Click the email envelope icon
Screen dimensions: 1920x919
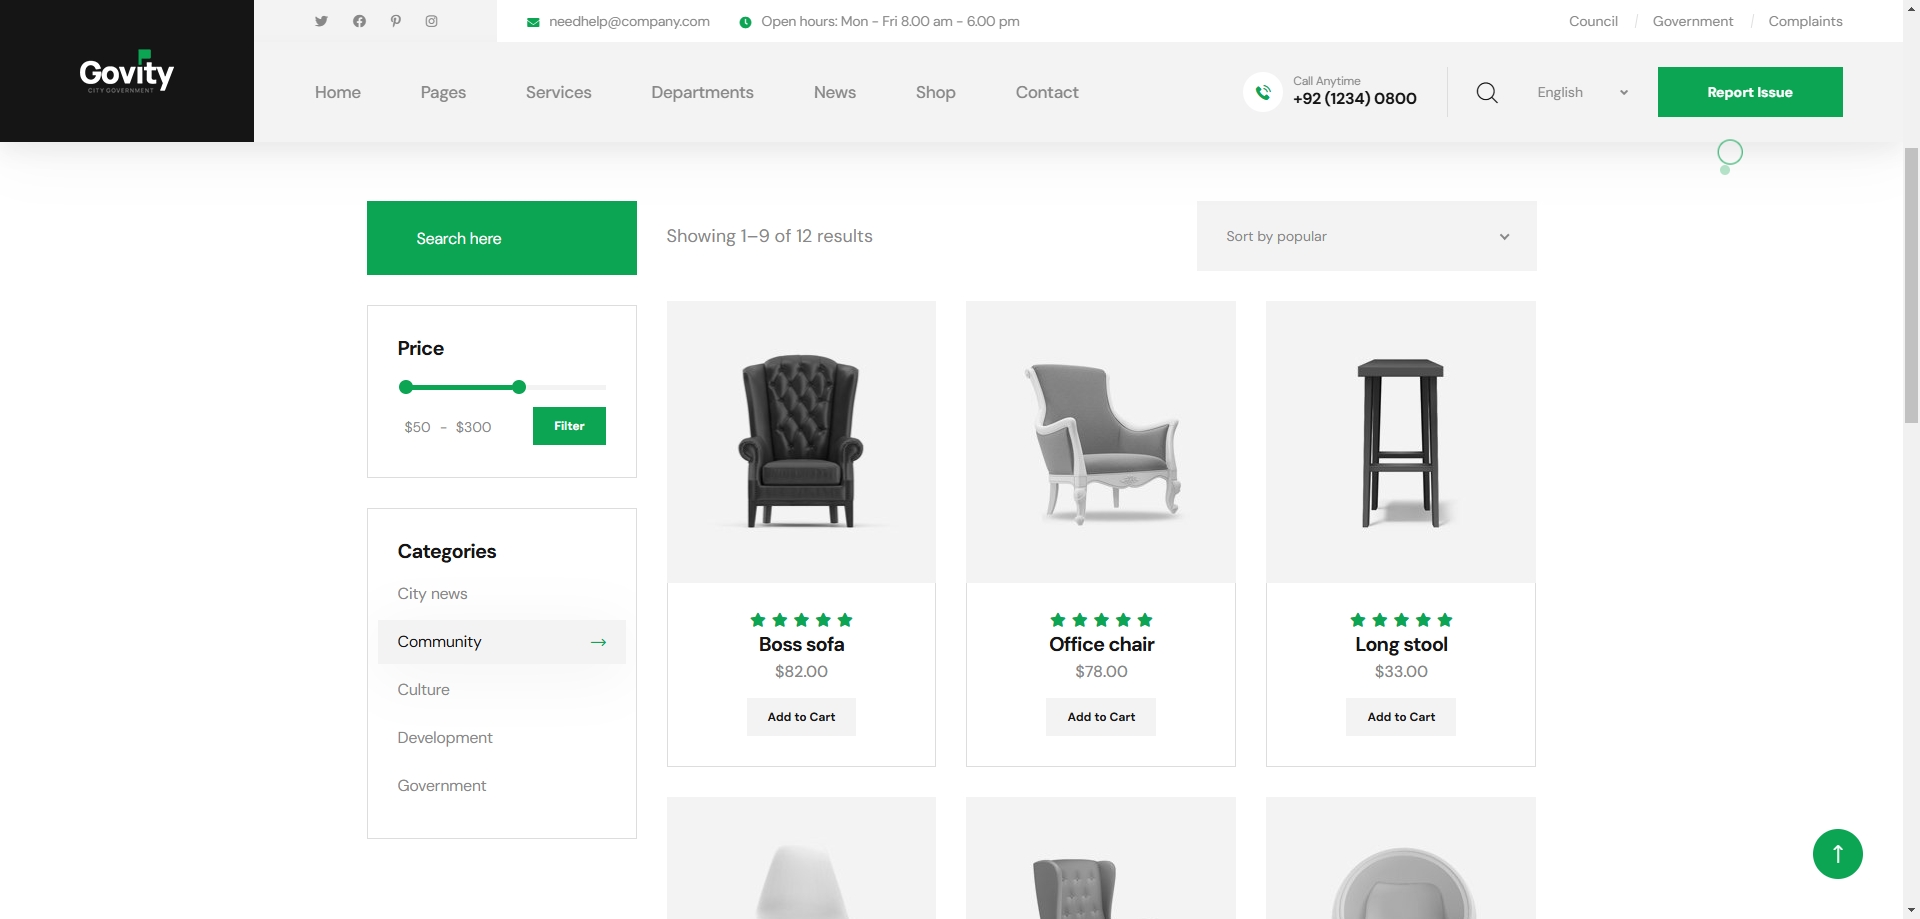pyautogui.click(x=533, y=22)
